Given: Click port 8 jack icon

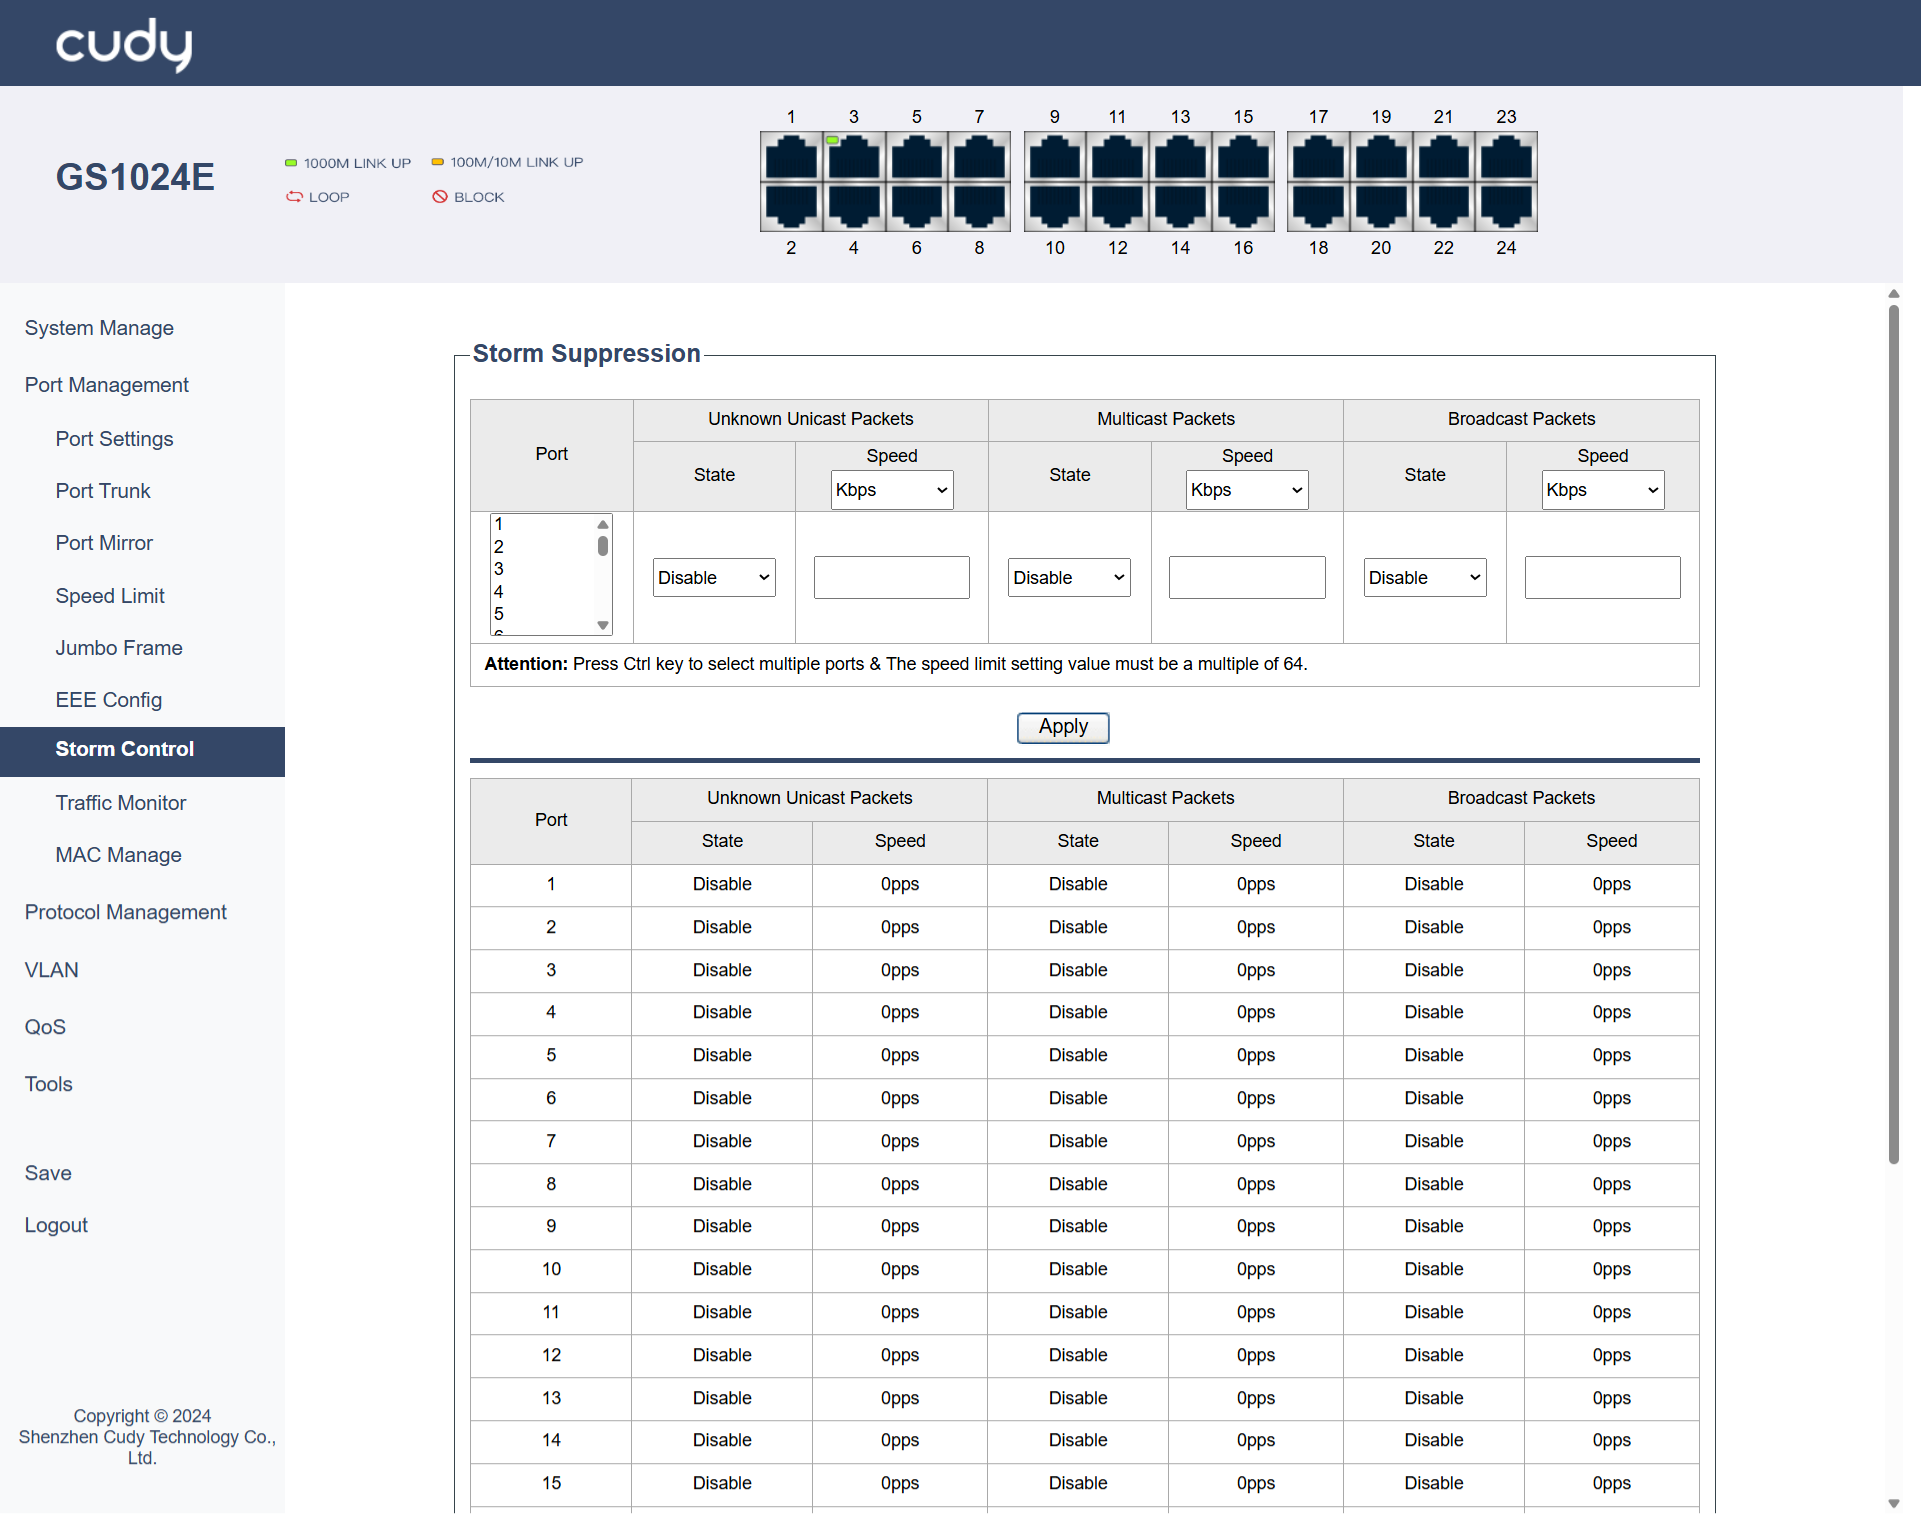Looking at the screenshot, I should pyautogui.click(x=979, y=206).
